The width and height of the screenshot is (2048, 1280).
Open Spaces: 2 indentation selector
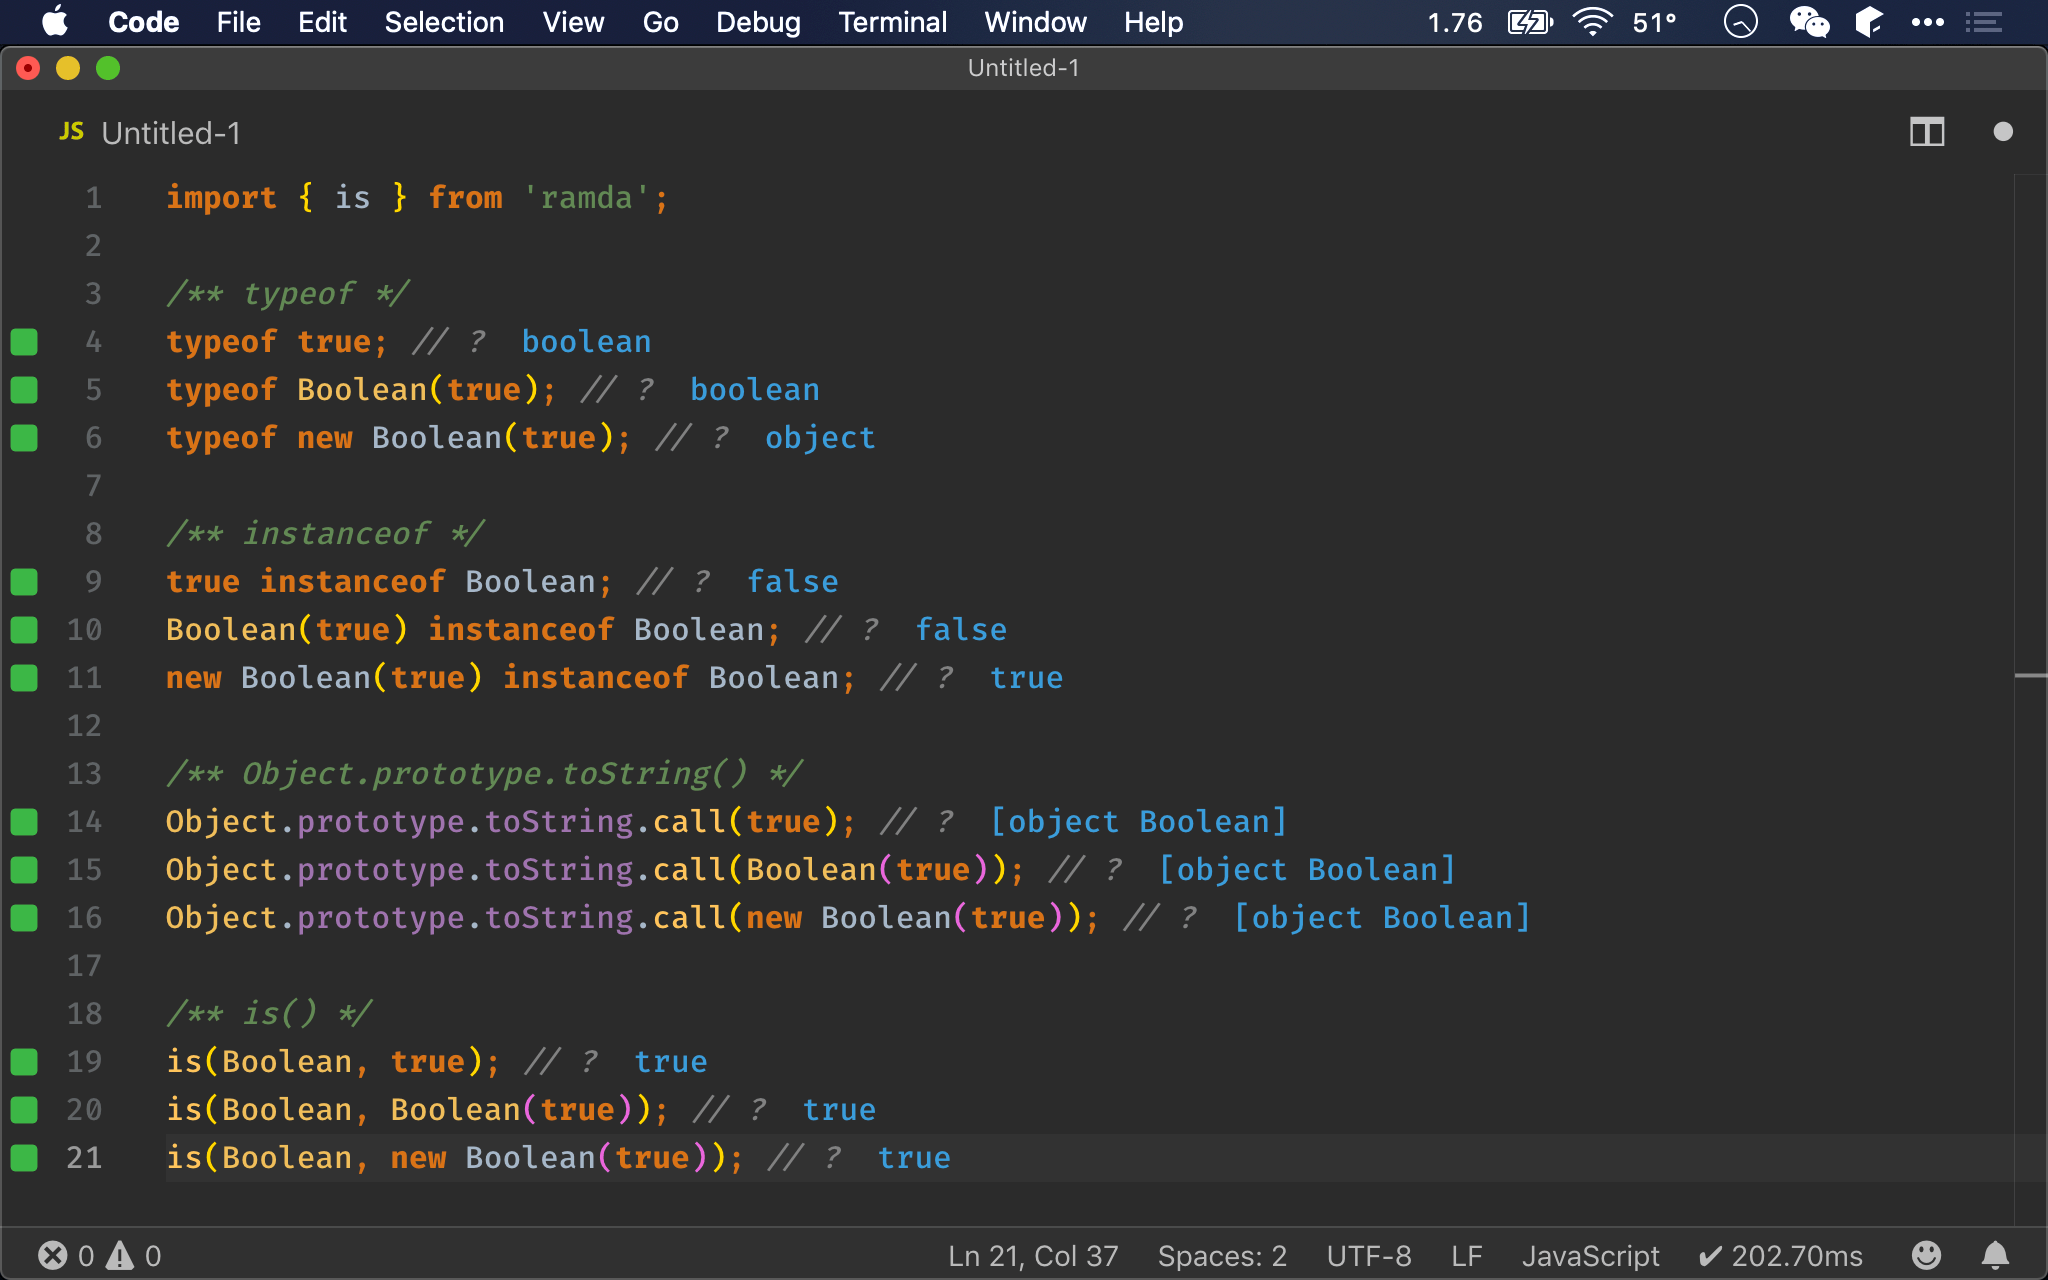coord(1222,1255)
